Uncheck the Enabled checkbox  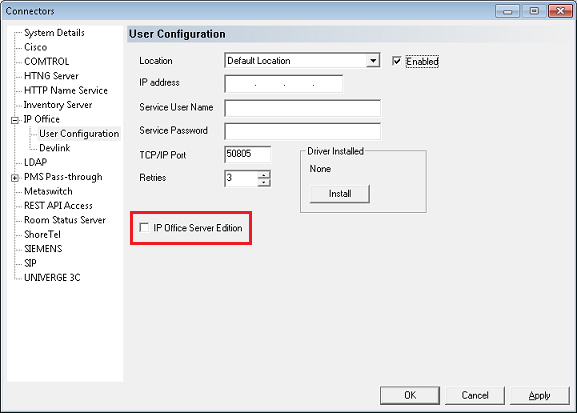pos(396,61)
